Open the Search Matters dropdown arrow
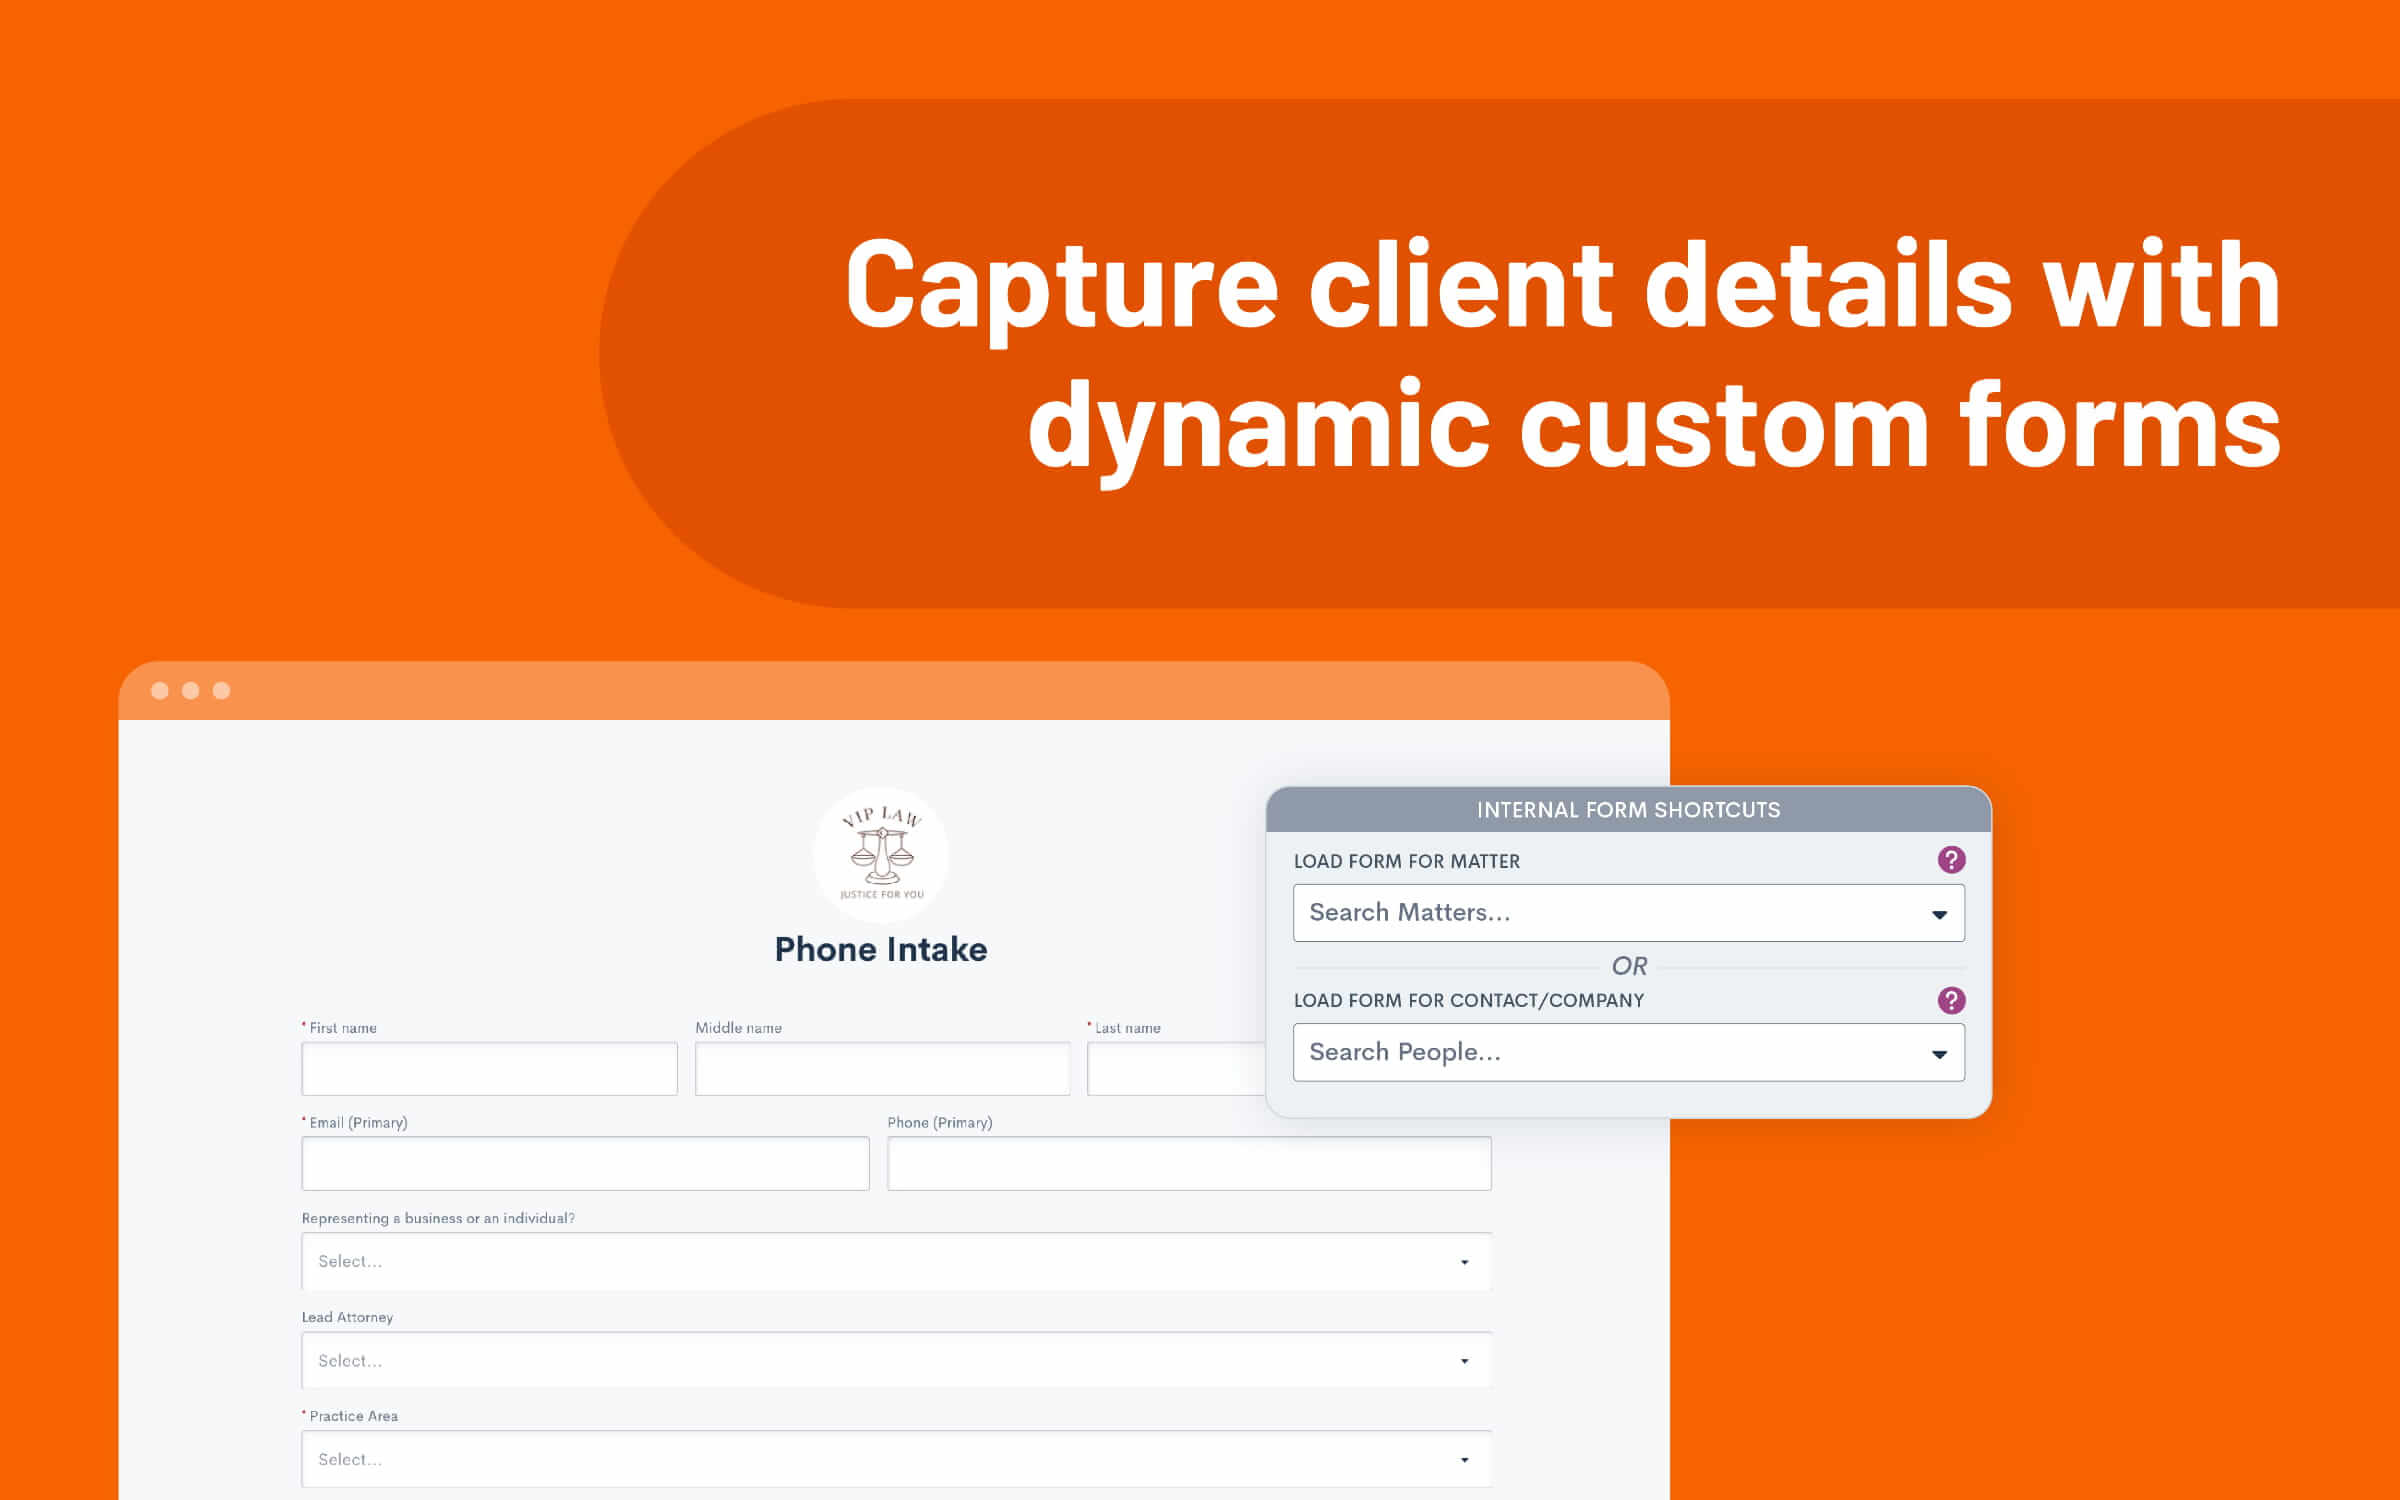2400x1500 pixels. click(x=1939, y=914)
